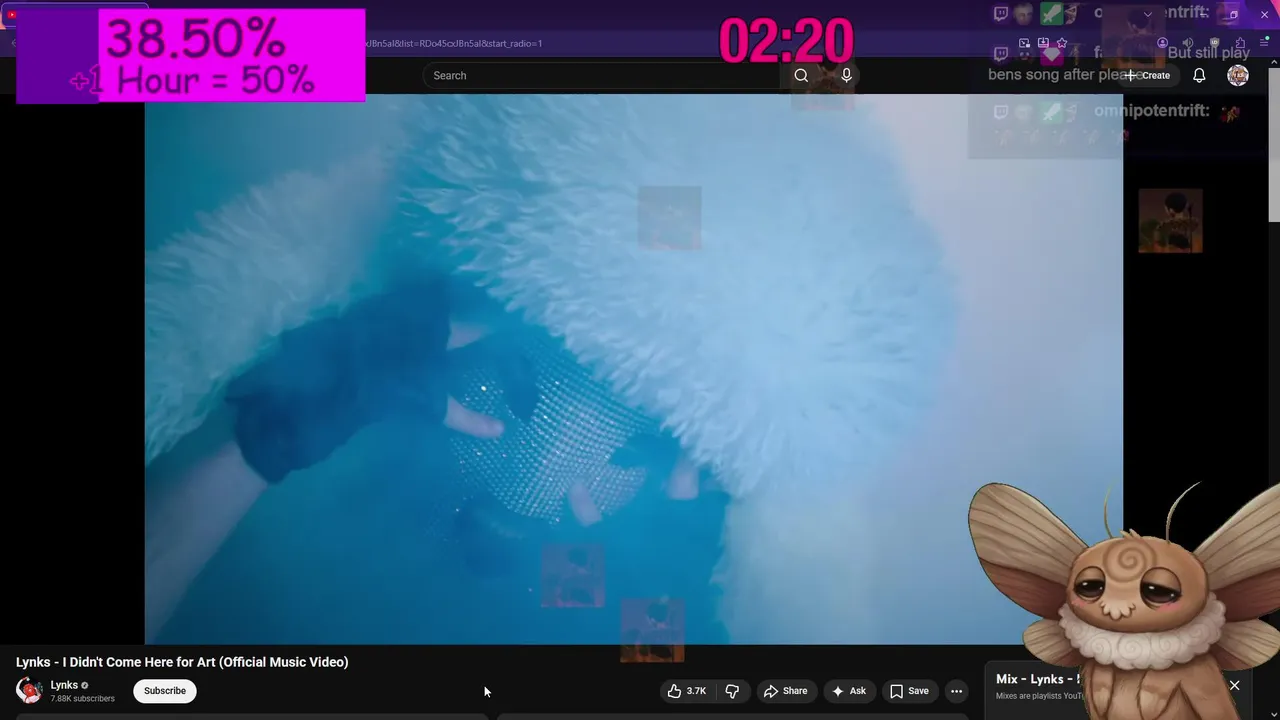Dislike the video with thumbs-down
The image size is (1280, 720).
(x=732, y=691)
